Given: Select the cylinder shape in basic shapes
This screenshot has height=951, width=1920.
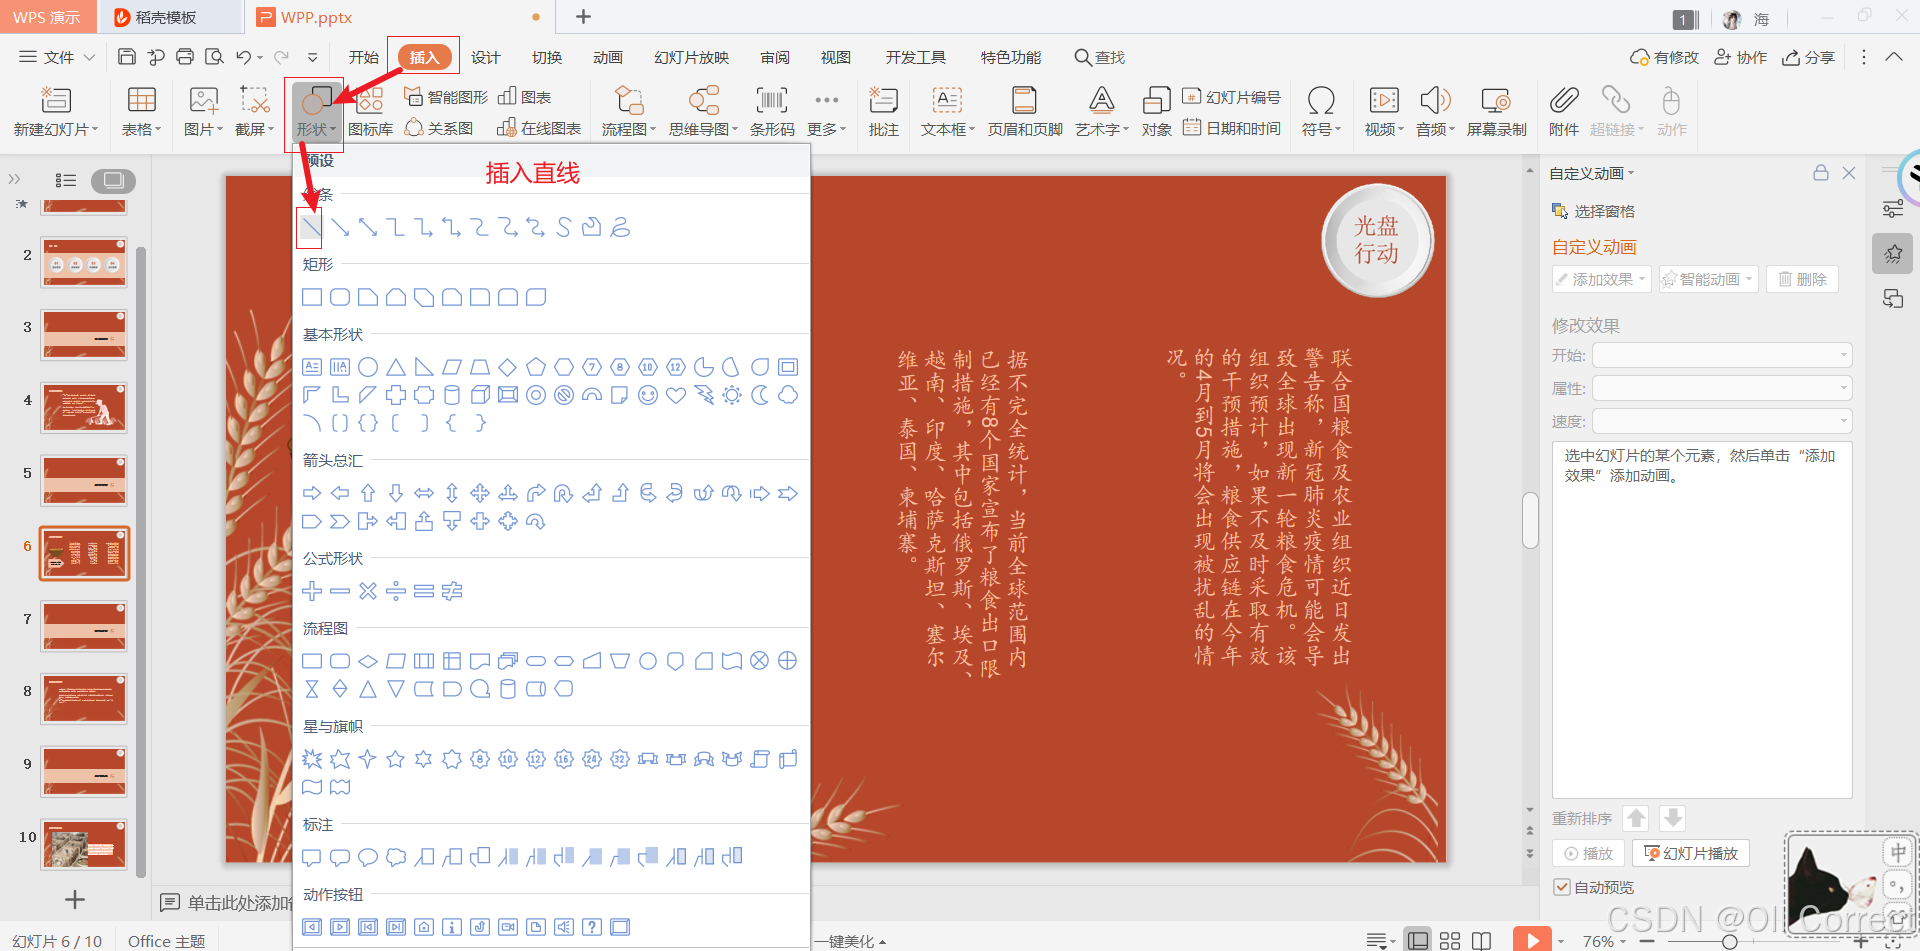Looking at the screenshot, I should 452,395.
